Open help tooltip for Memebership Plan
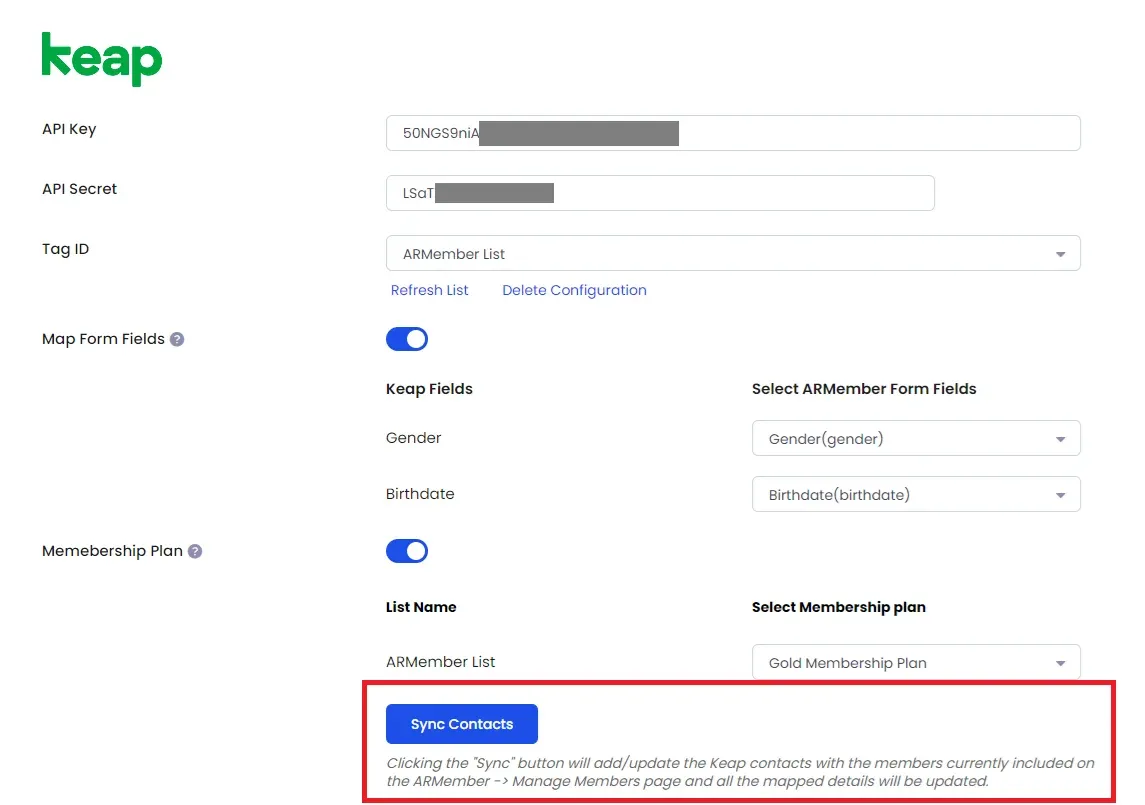This screenshot has height=805, width=1145. 195,552
